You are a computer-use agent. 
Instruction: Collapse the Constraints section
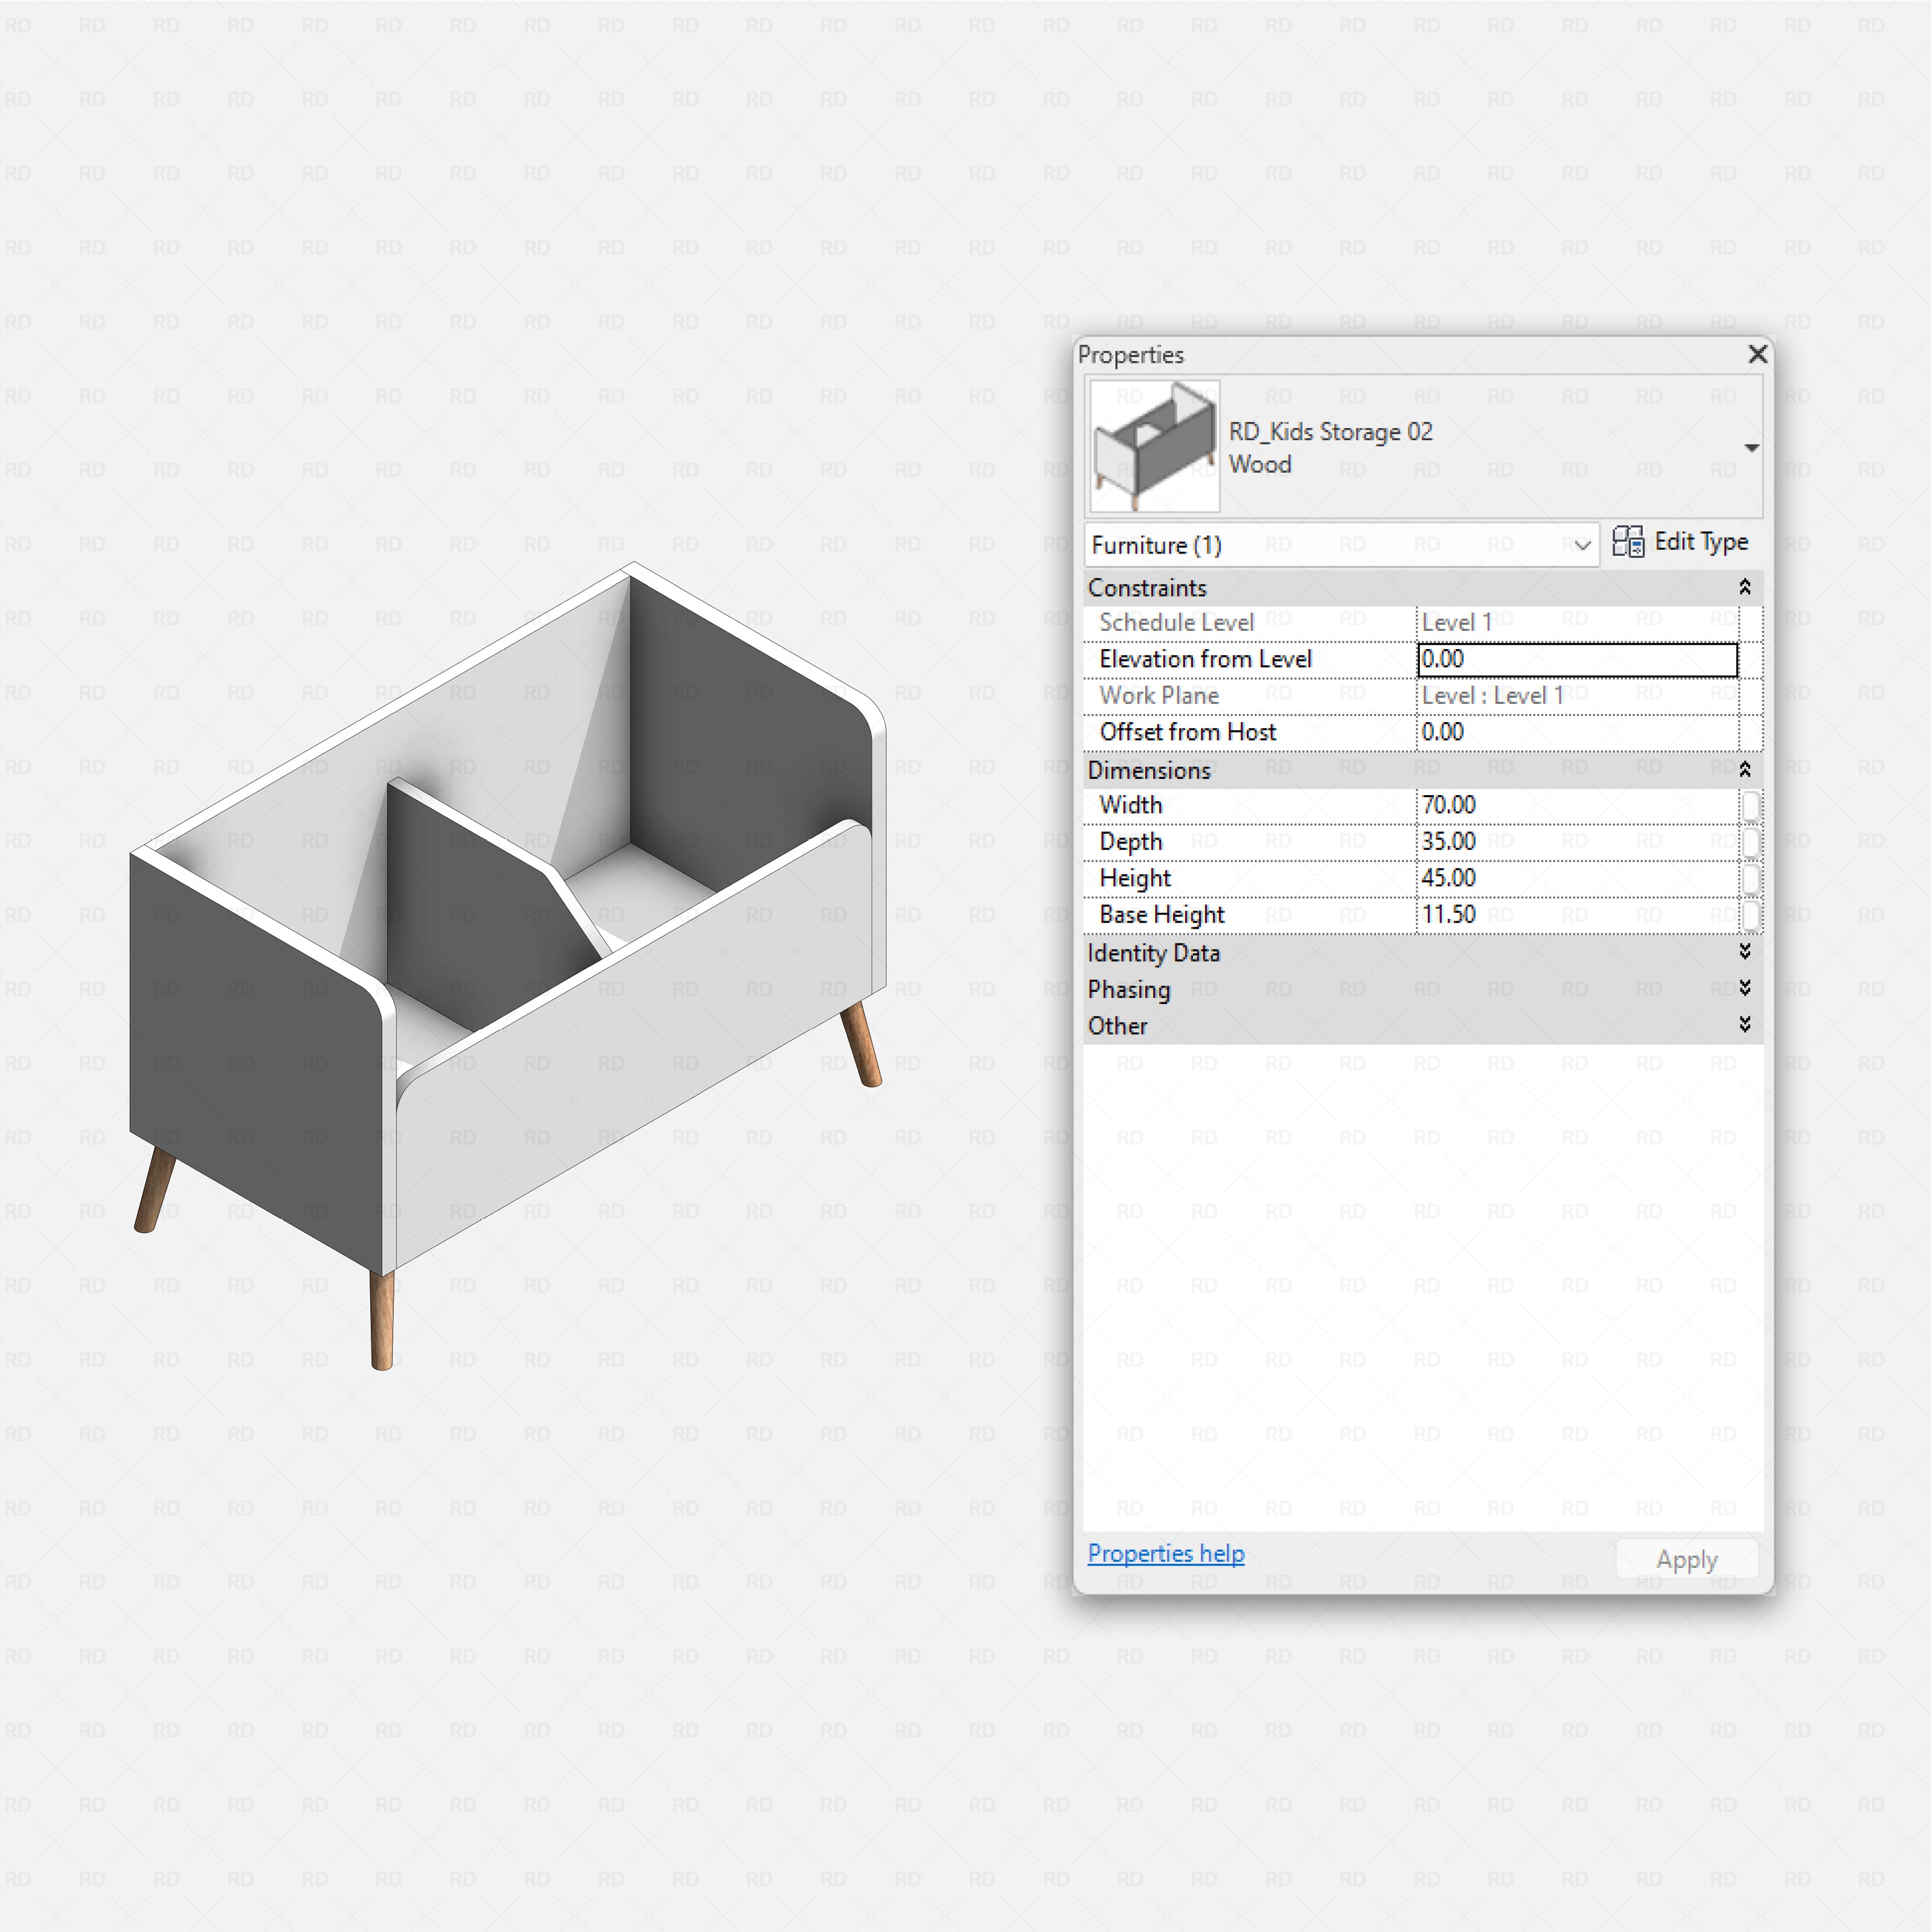(x=1745, y=587)
